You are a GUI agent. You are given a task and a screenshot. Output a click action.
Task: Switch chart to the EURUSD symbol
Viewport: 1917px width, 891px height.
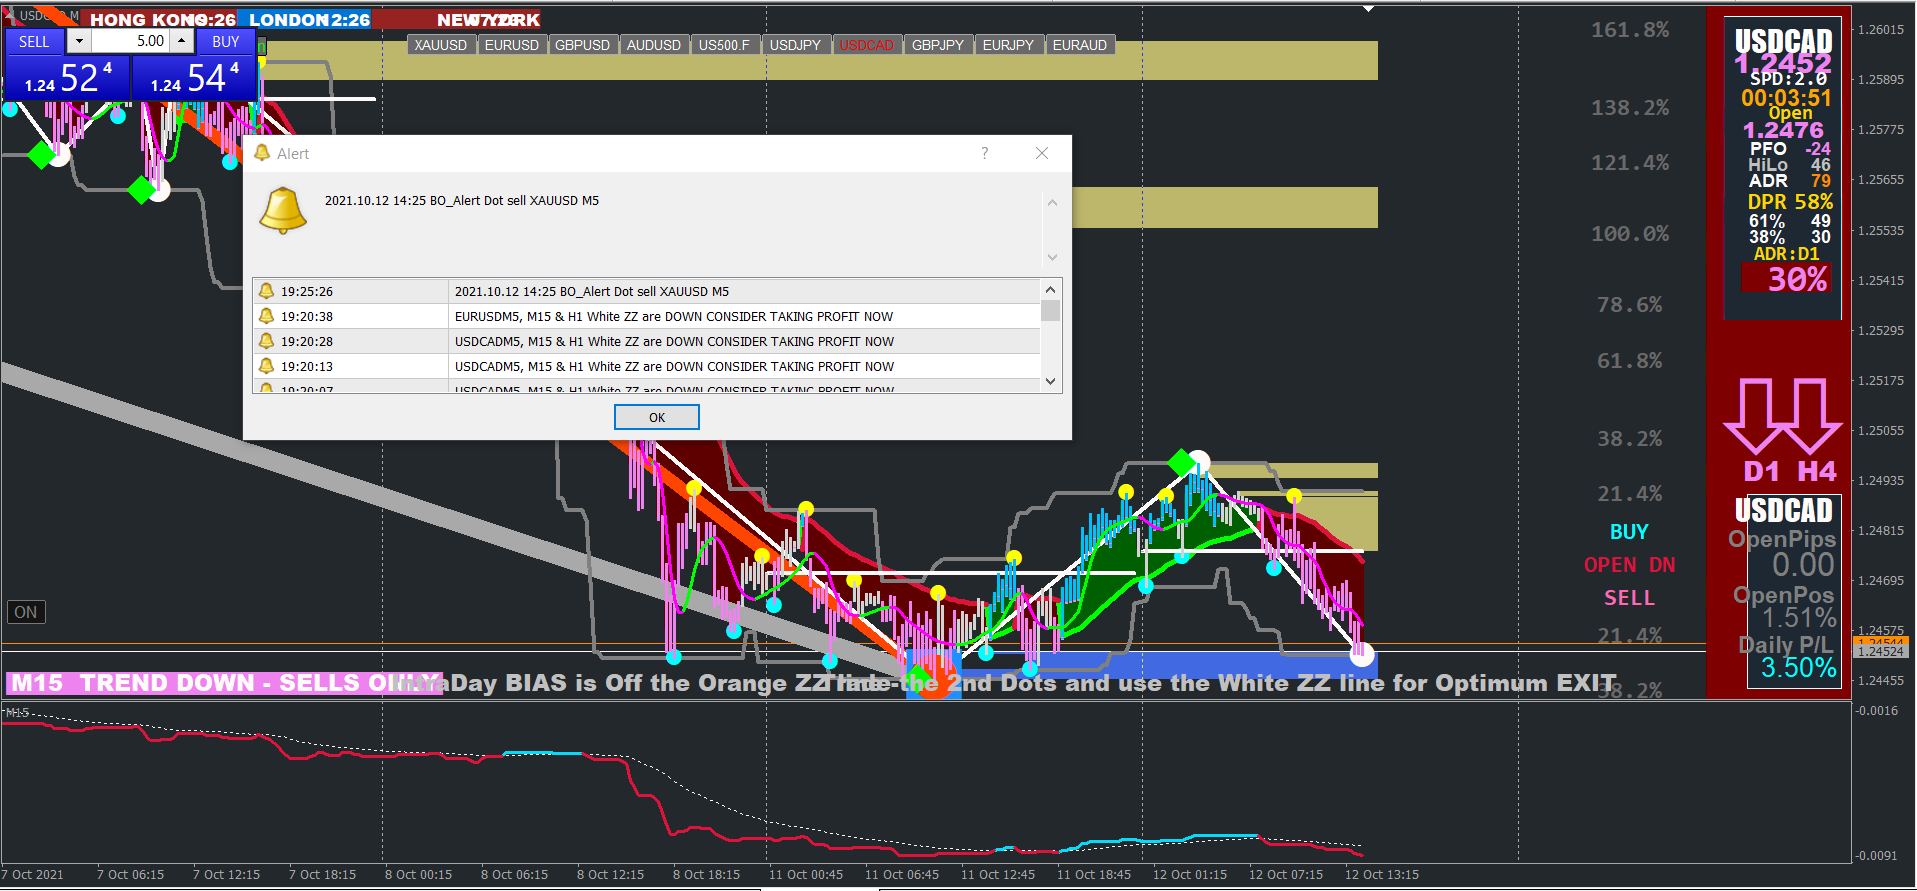(x=511, y=45)
